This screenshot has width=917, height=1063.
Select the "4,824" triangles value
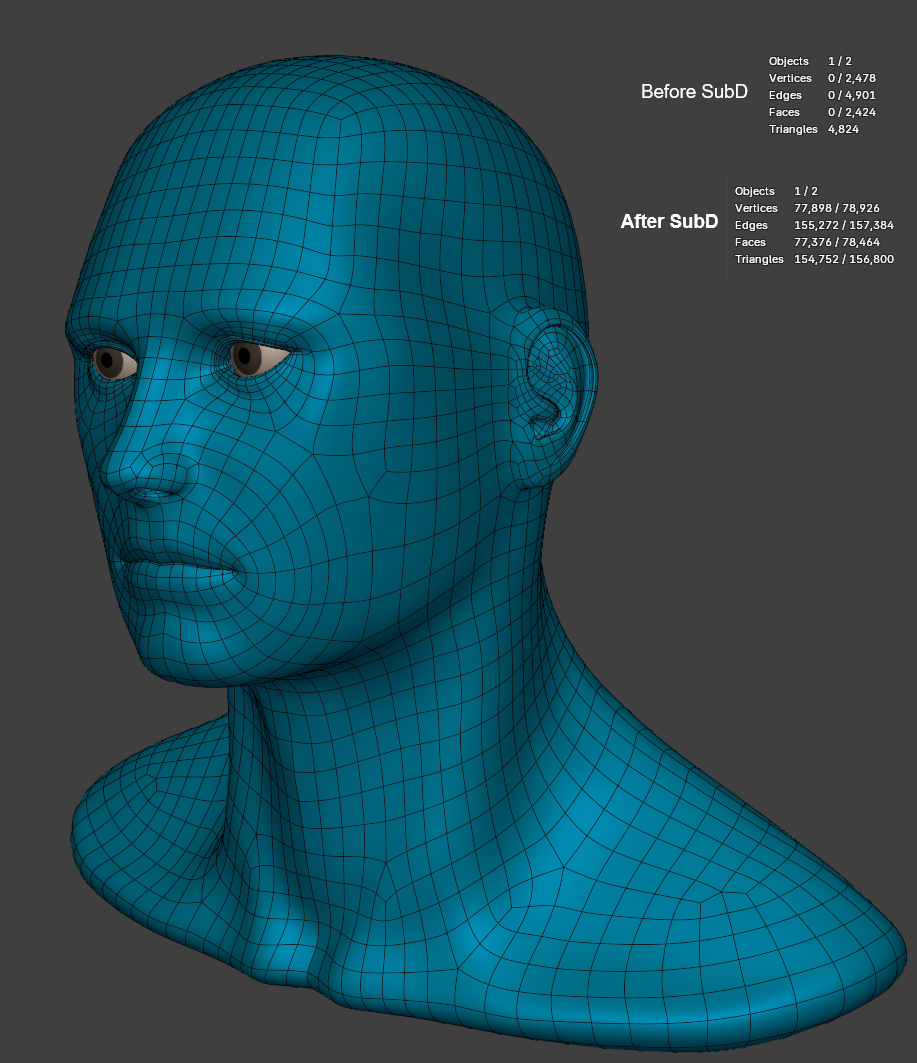click(843, 129)
